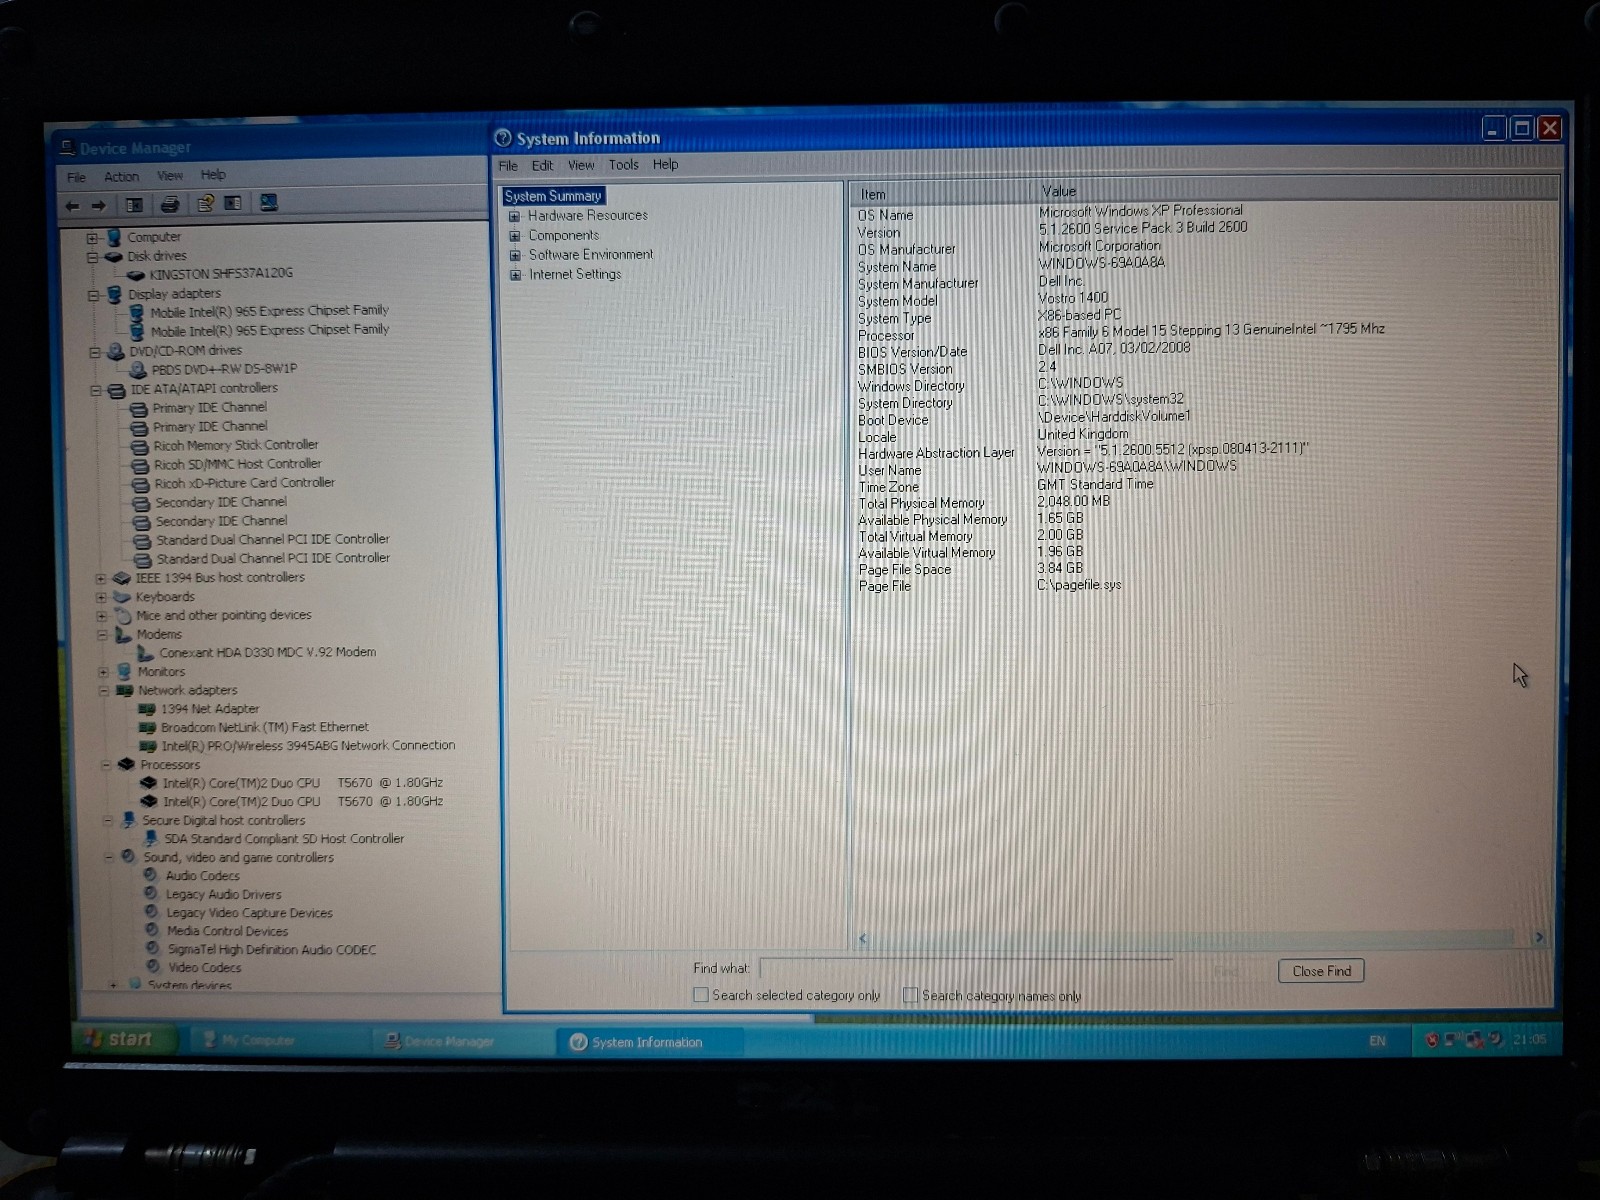Open File menu in System Information
The width and height of the screenshot is (1600, 1200).
pyautogui.click(x=508, y=166)
